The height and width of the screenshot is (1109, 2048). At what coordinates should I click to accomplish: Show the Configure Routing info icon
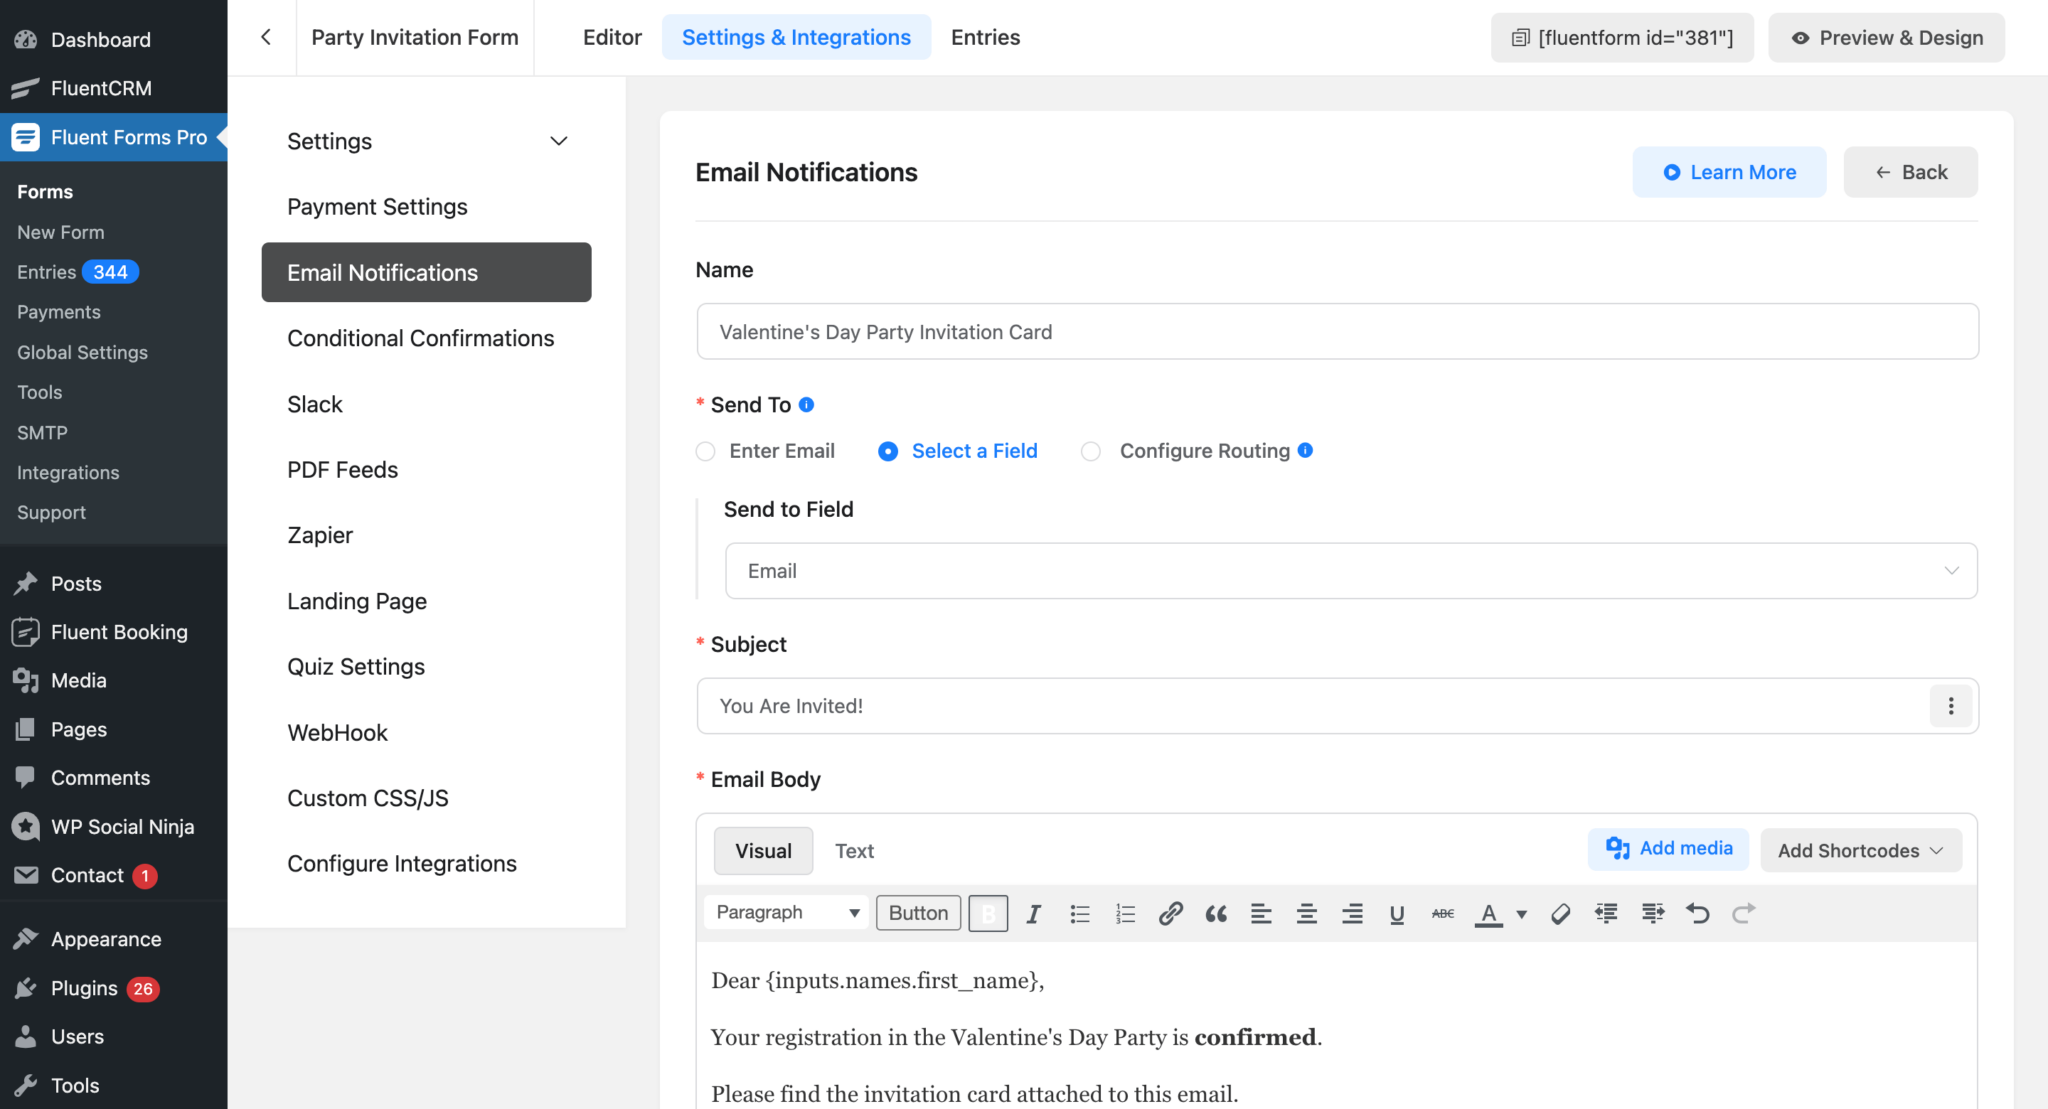1305,451
